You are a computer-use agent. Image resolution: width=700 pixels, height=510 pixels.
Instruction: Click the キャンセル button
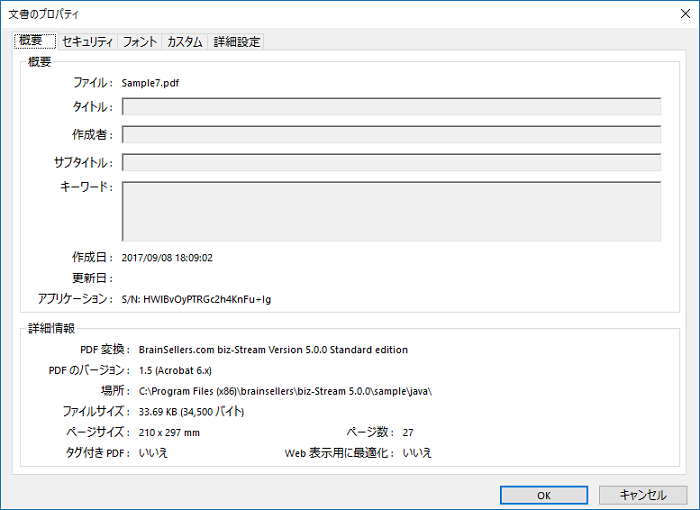[x=643, y=495]
